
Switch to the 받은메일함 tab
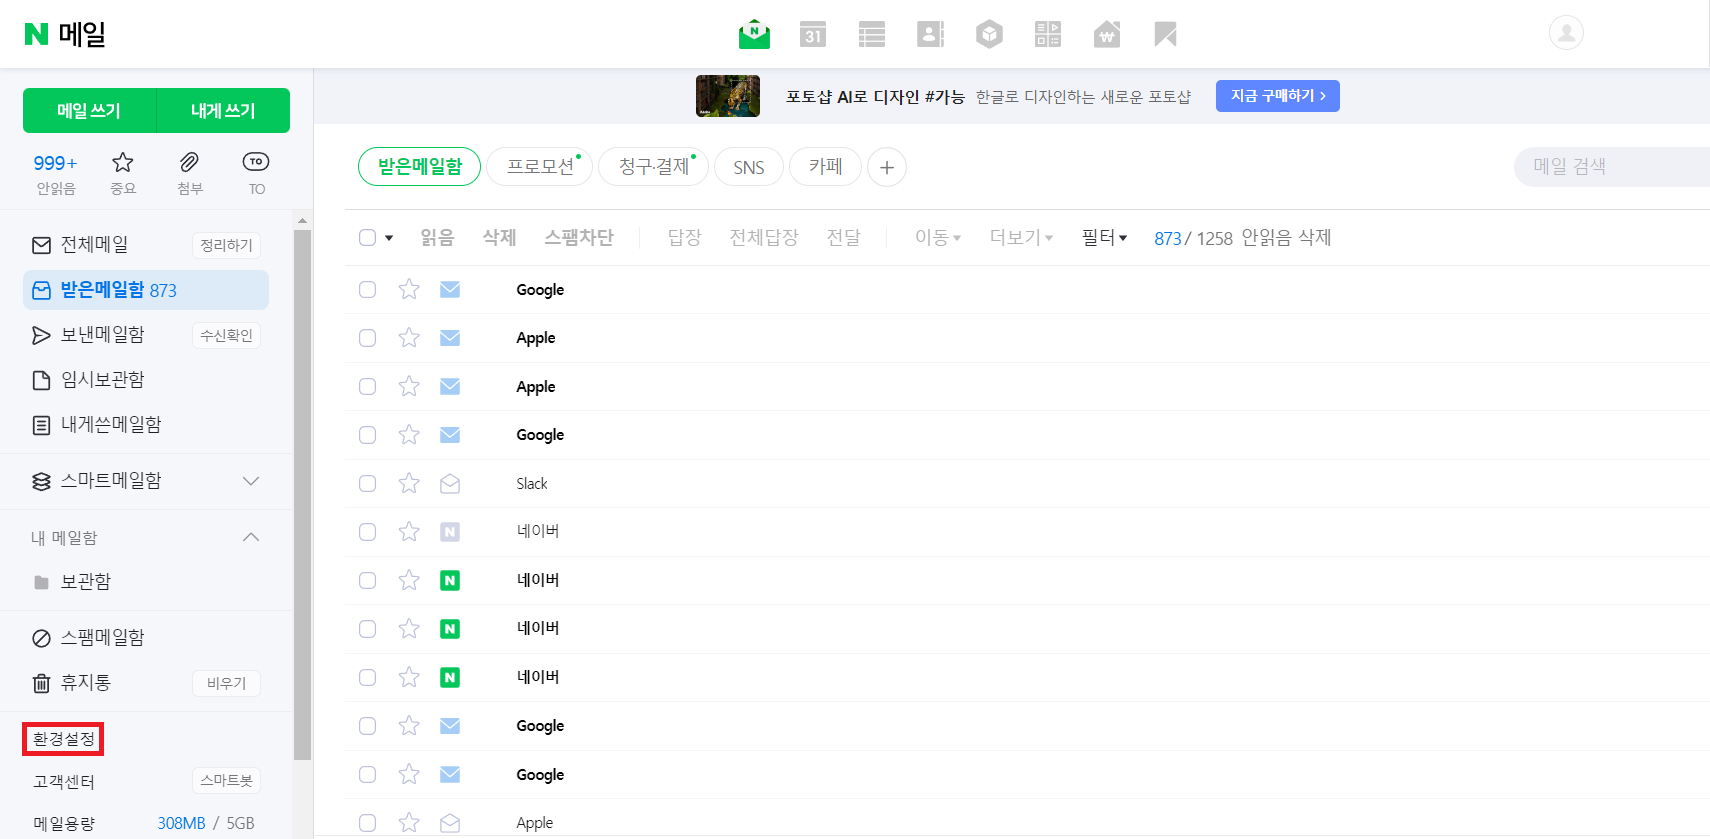click(x=419, y=167)
